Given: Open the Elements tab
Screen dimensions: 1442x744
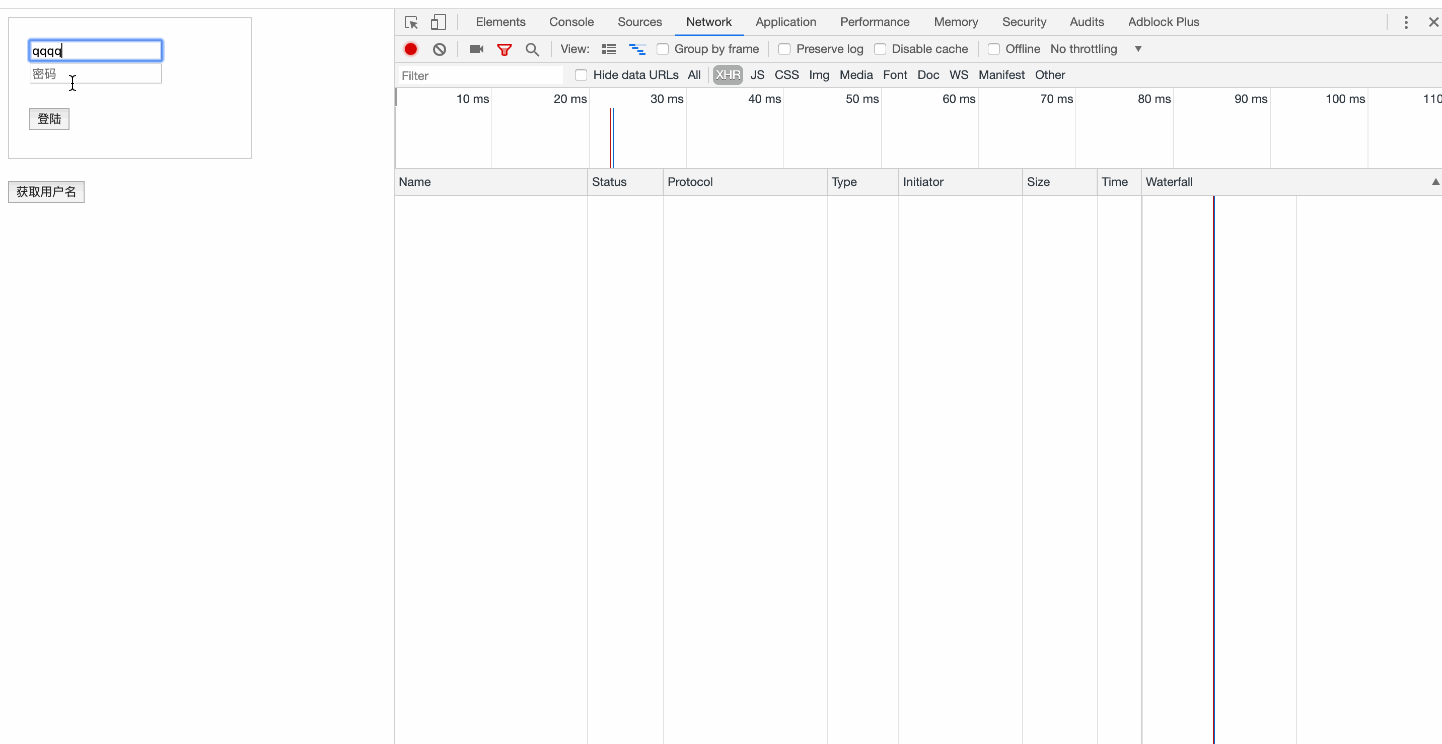Looking at the screenshot, I should click(x=501, y=22).
